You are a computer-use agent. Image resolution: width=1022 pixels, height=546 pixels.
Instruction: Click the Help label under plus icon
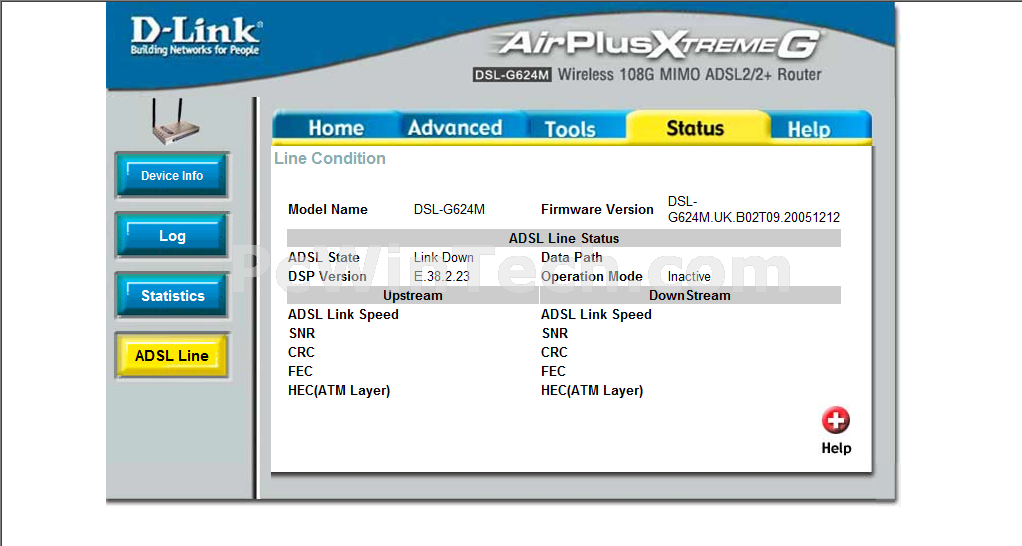tap(836, 448)
